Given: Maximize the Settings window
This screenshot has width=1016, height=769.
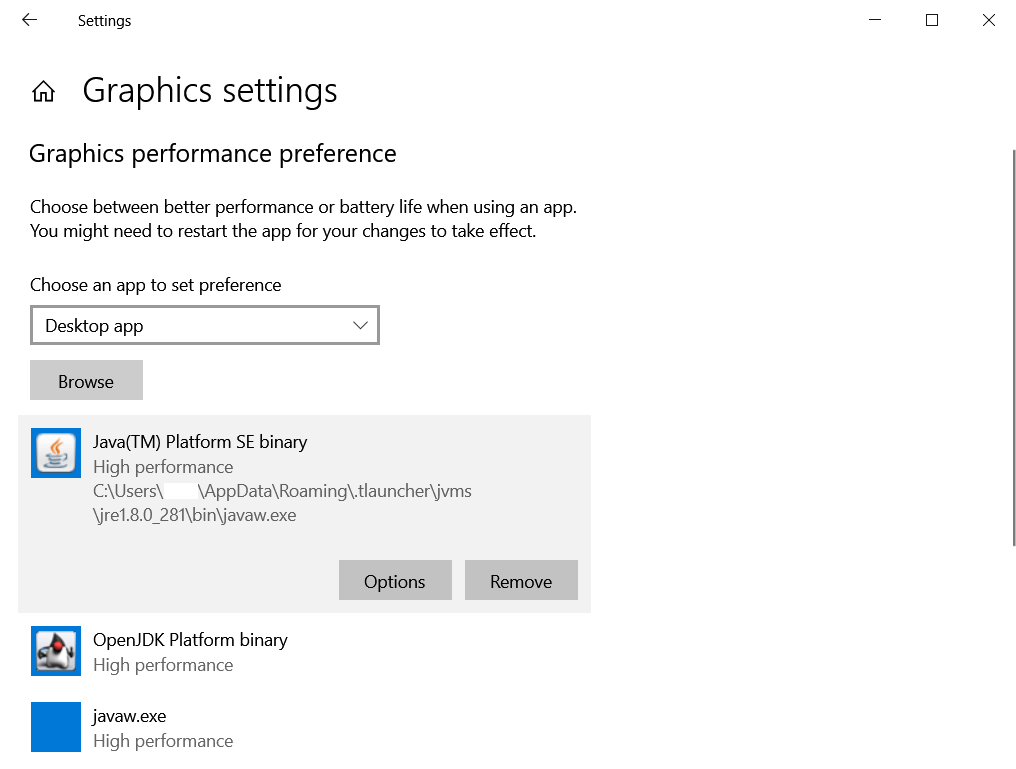Looking at the screenshot, I should 932,20.
